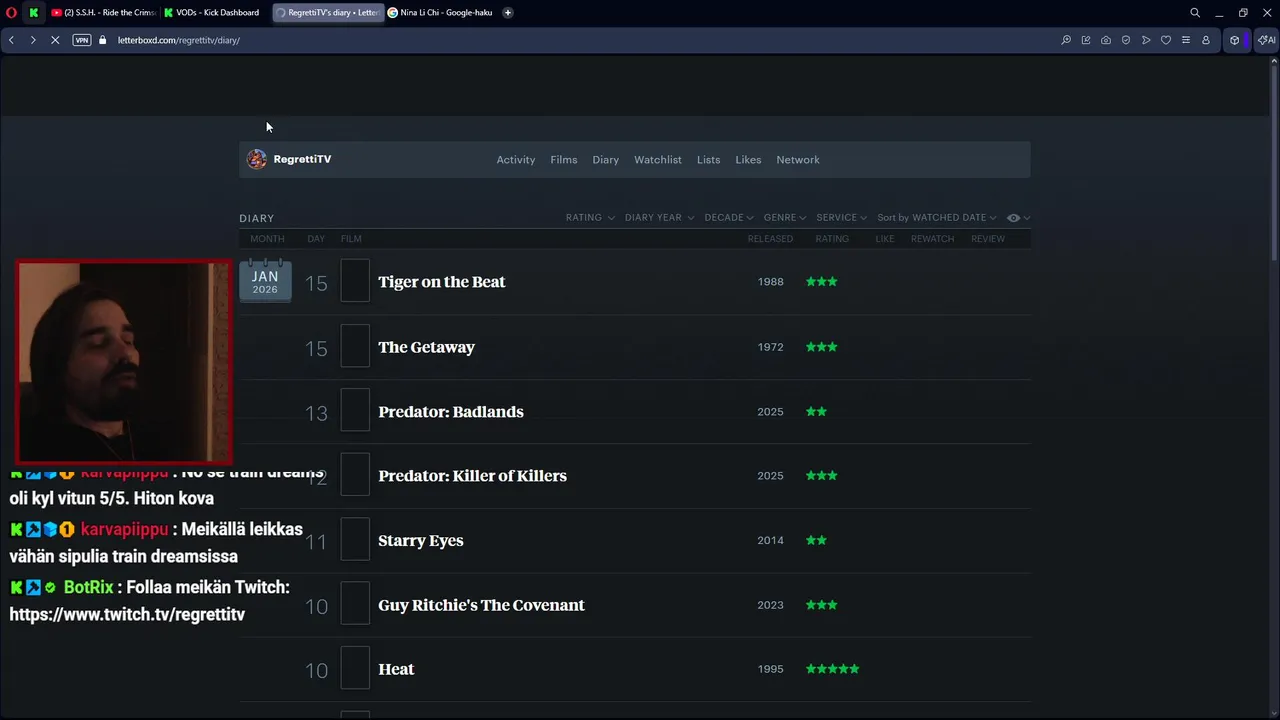Click Heat's five-star rating
Image resolution: width=1280 pixels, height=720 pixels.
833,669
